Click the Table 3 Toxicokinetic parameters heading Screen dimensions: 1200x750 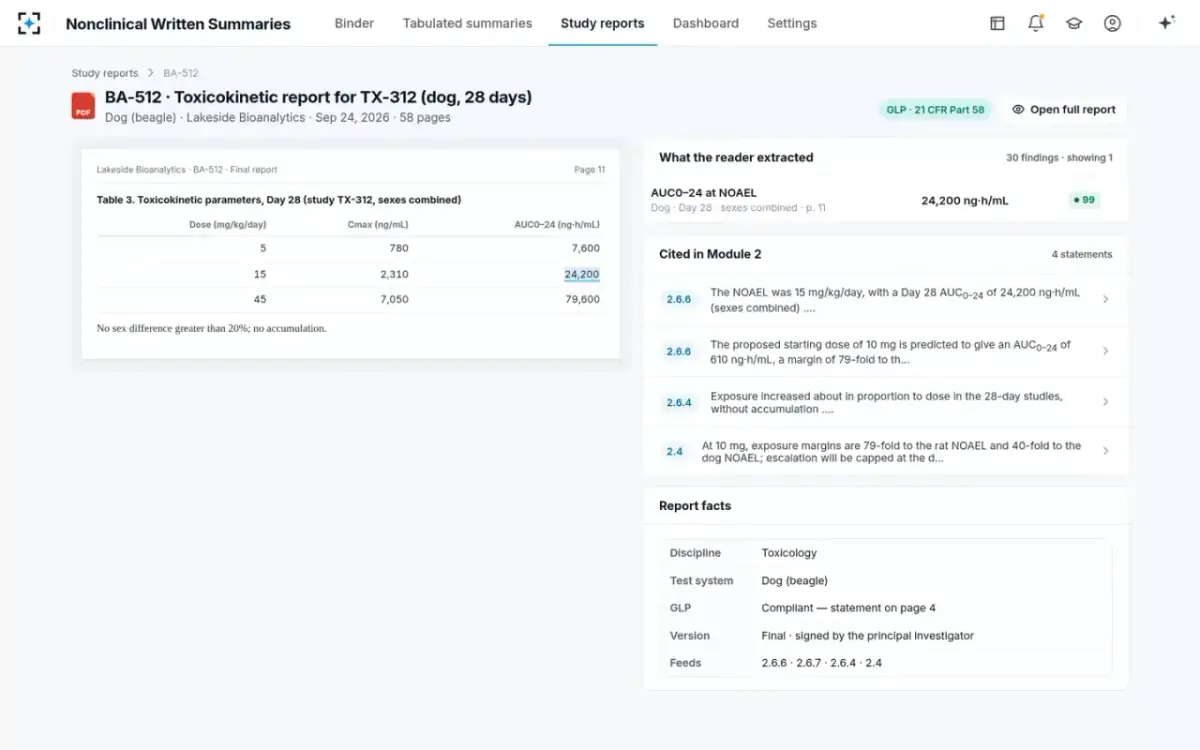click(279, 200)
